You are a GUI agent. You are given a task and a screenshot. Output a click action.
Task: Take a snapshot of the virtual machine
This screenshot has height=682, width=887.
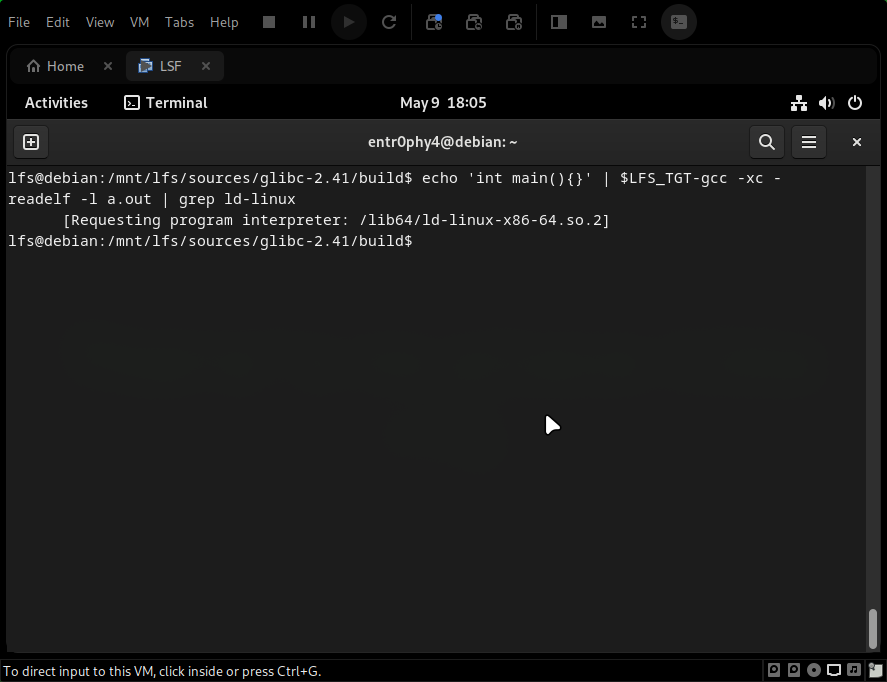434,21
